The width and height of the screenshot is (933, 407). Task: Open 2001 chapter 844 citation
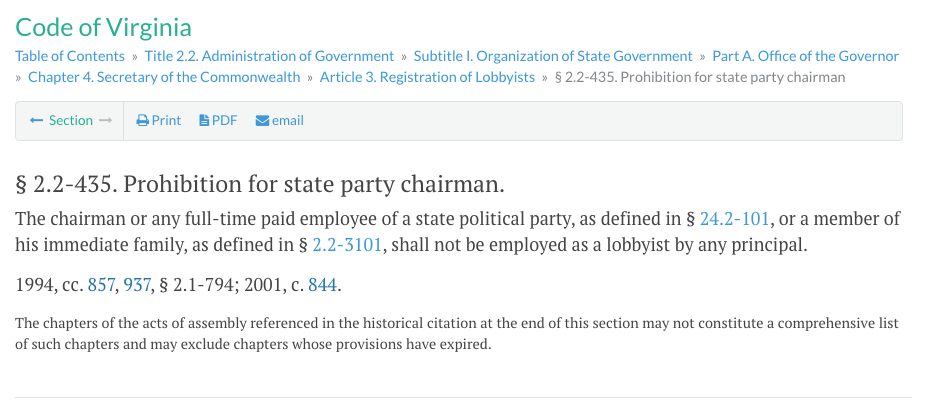[x=323, y=286]
